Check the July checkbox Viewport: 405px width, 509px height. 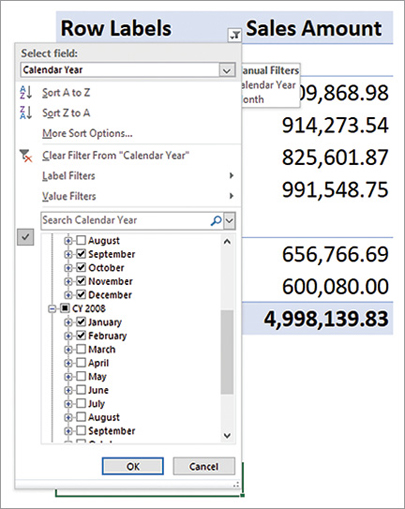(81, 403)
